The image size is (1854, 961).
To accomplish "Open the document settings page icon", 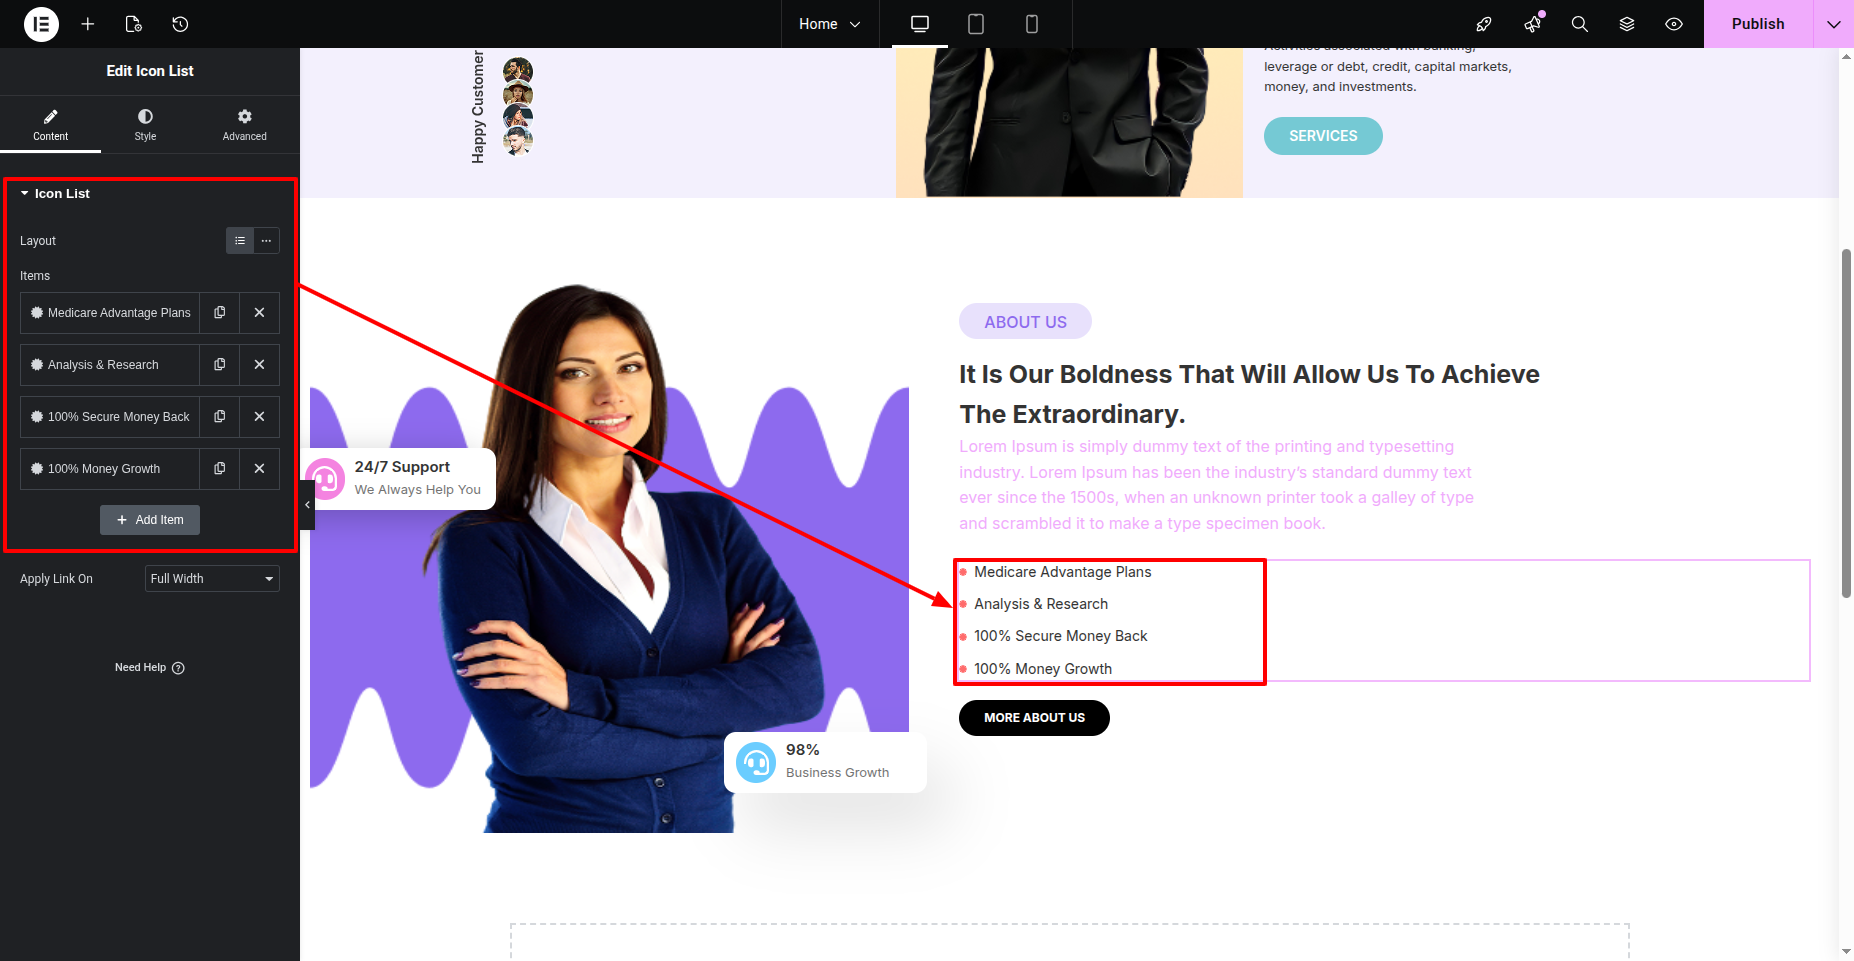I will (x=134, y=24).
